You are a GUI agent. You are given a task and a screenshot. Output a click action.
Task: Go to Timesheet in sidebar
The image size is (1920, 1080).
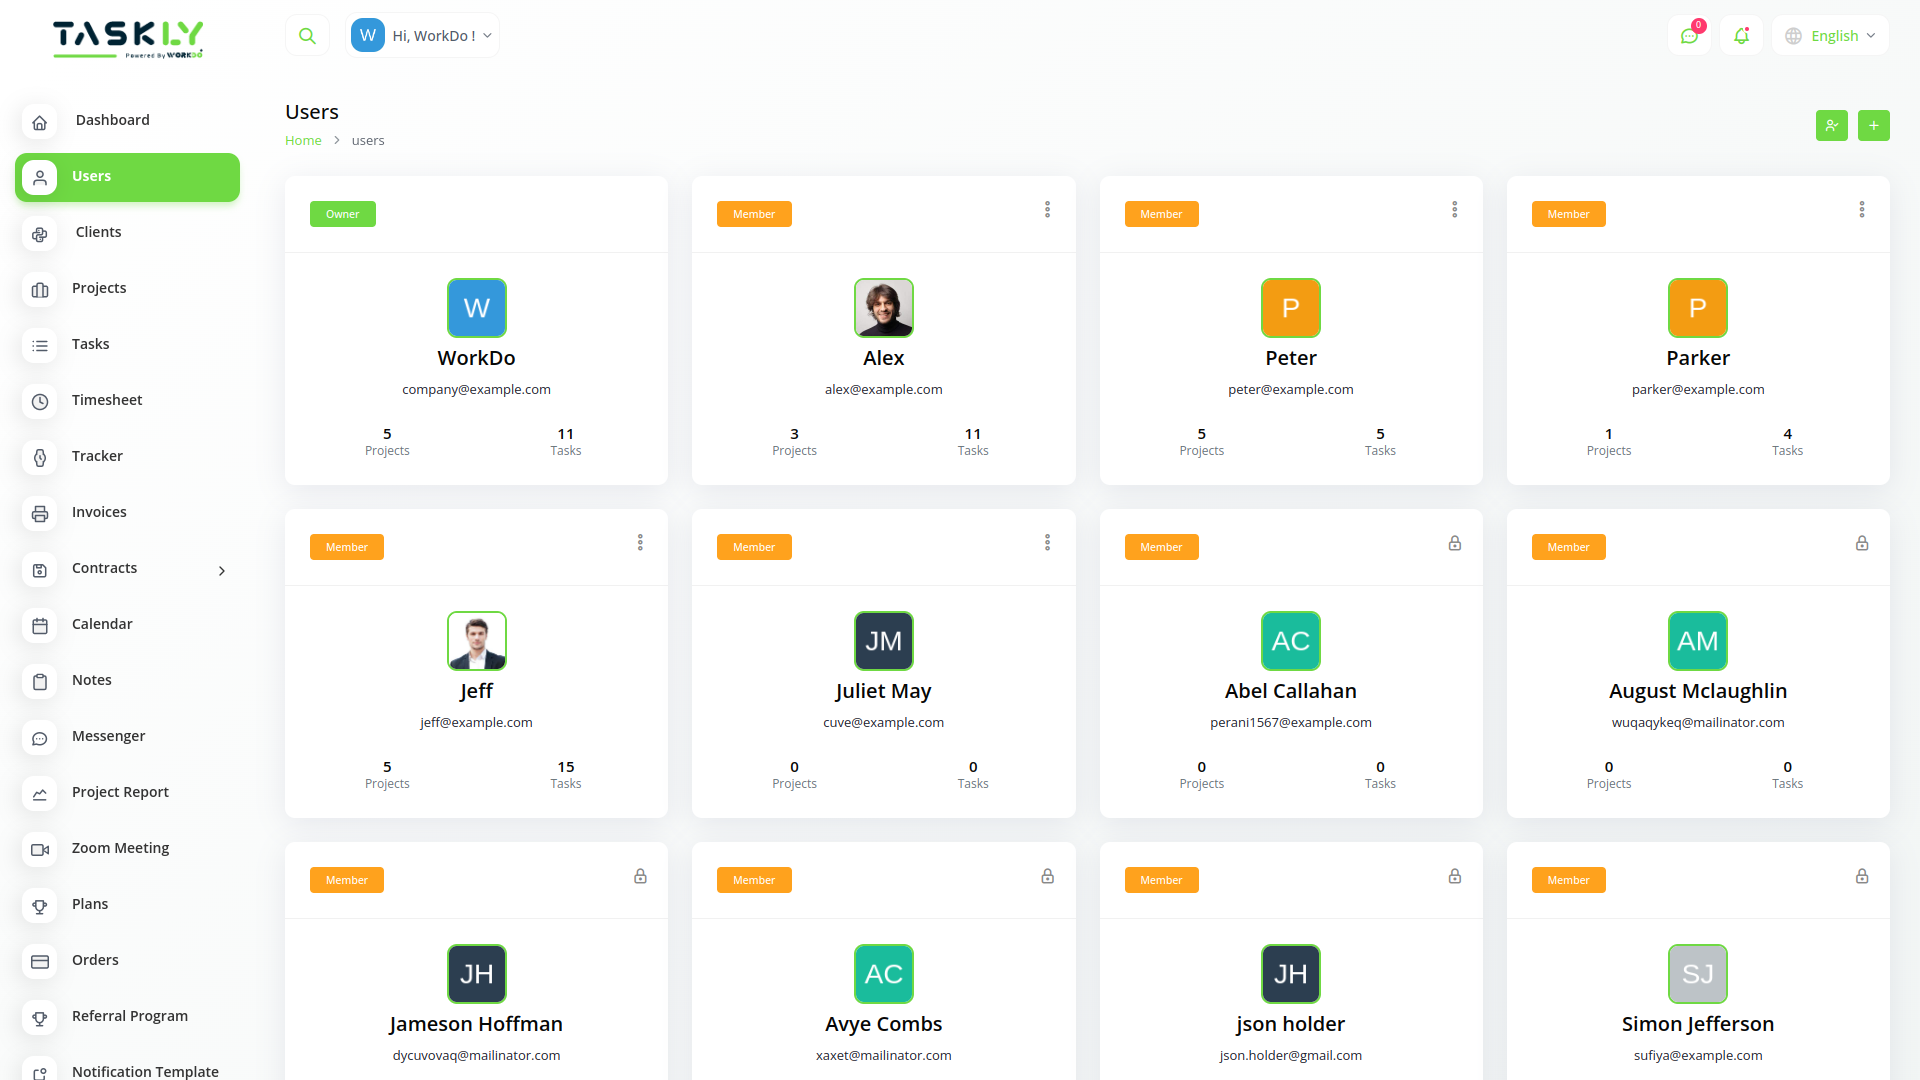click(x=107, y=400)
